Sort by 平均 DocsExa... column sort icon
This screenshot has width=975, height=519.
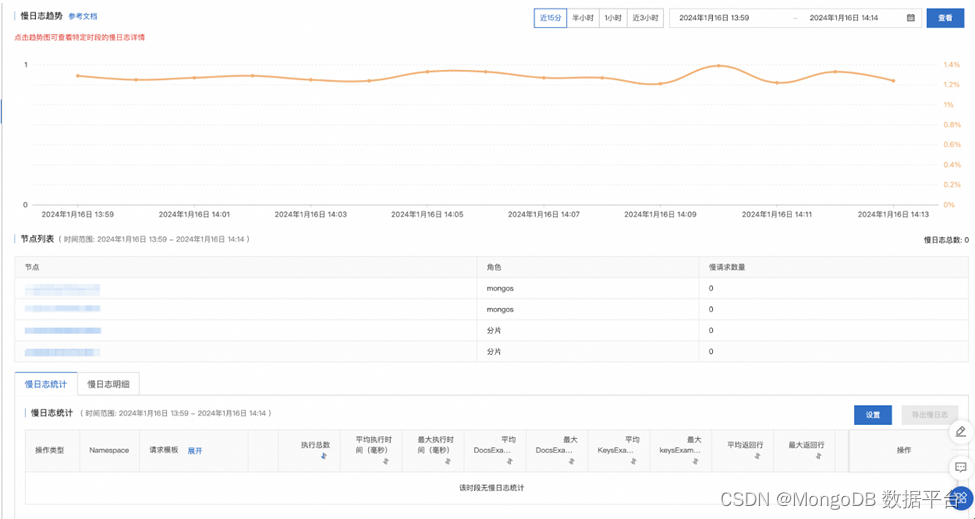(x=509, y=461)
